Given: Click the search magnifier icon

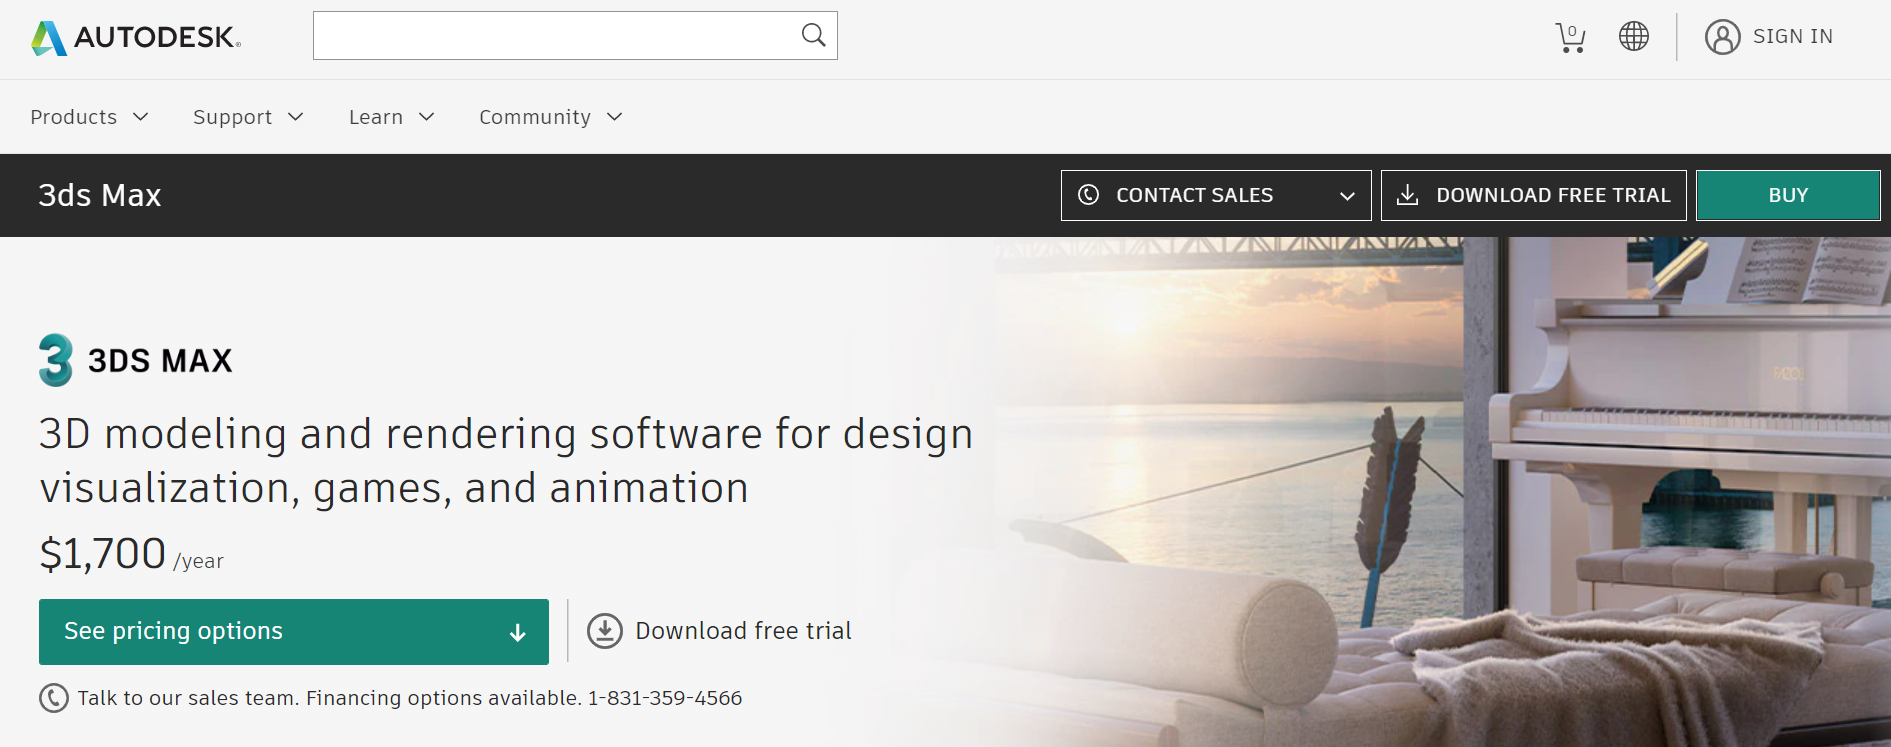Looking at the screenshot, I should [813, 35].
